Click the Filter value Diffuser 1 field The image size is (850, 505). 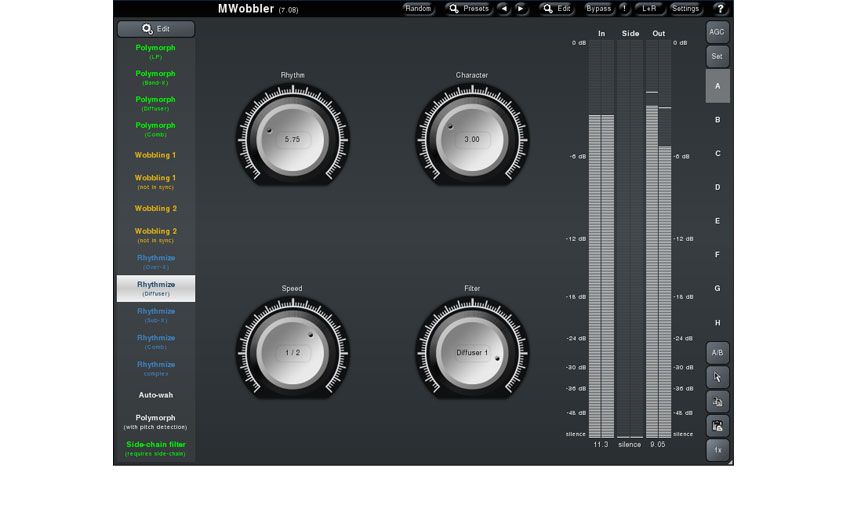pyautogui.click(x=472, y=353)
